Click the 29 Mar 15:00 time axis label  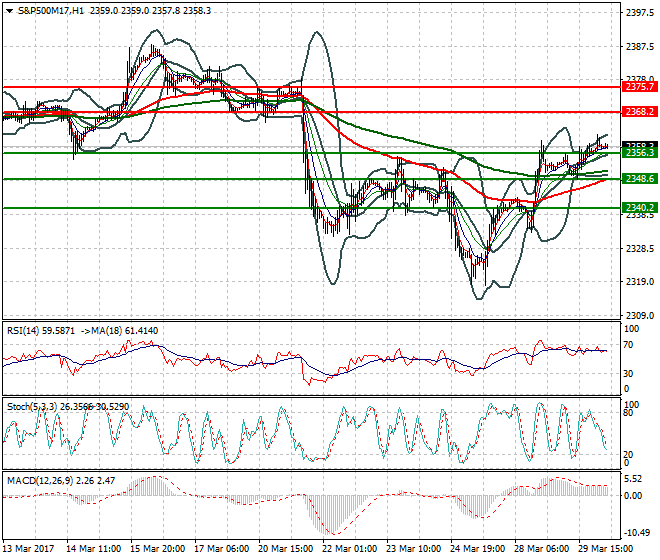coord(606,549)
